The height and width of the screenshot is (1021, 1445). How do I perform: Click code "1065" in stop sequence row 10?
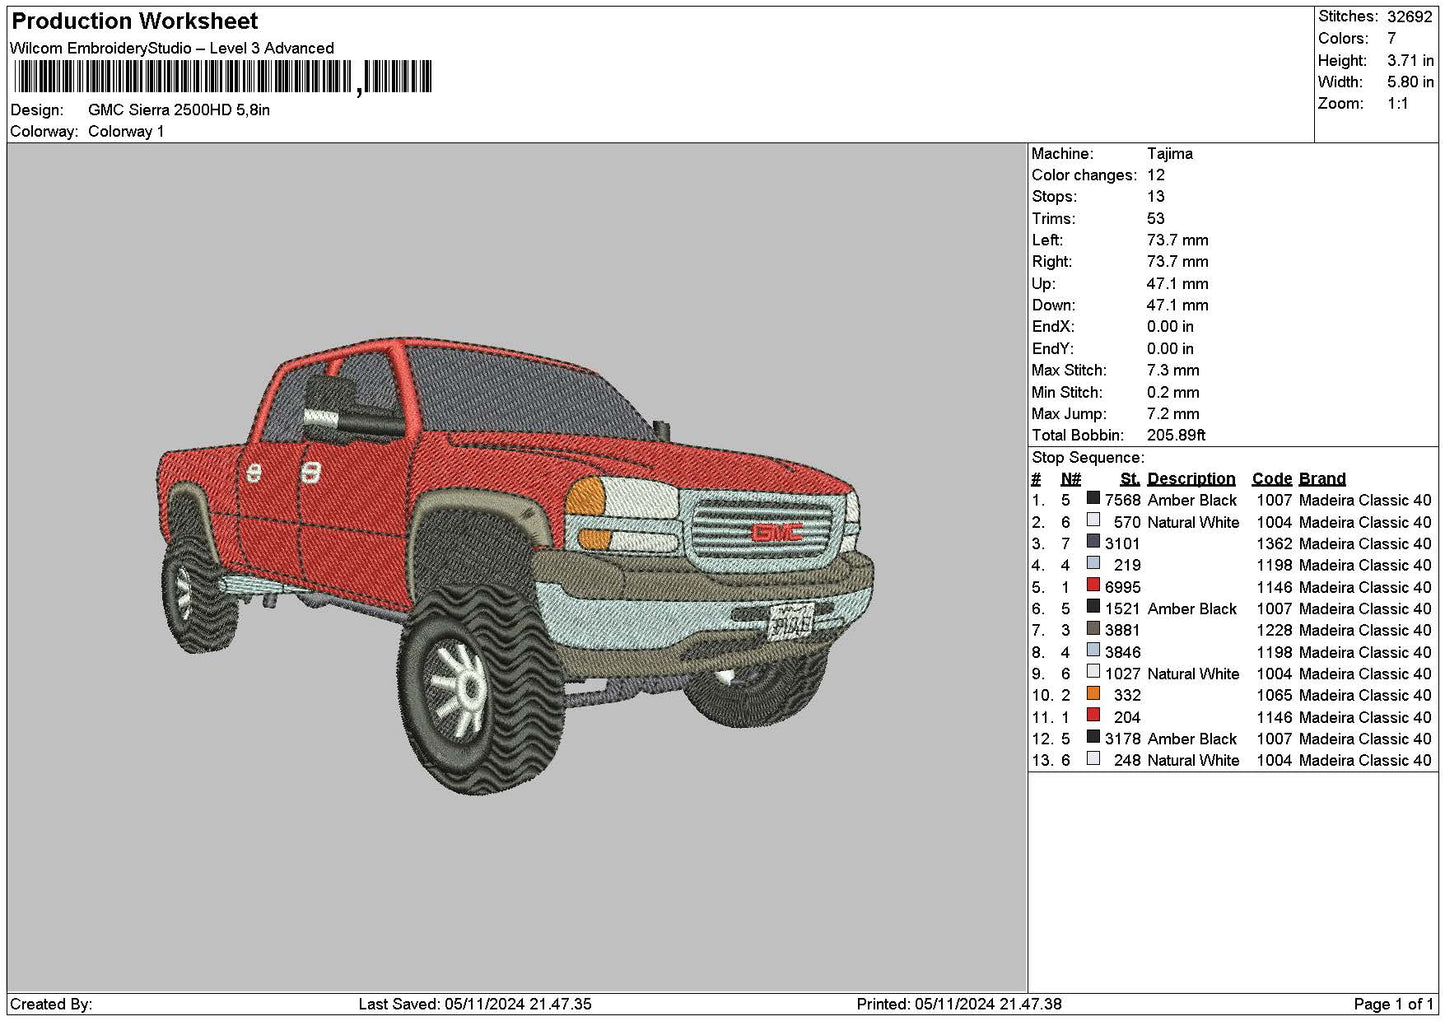(x=1275, y=695)
